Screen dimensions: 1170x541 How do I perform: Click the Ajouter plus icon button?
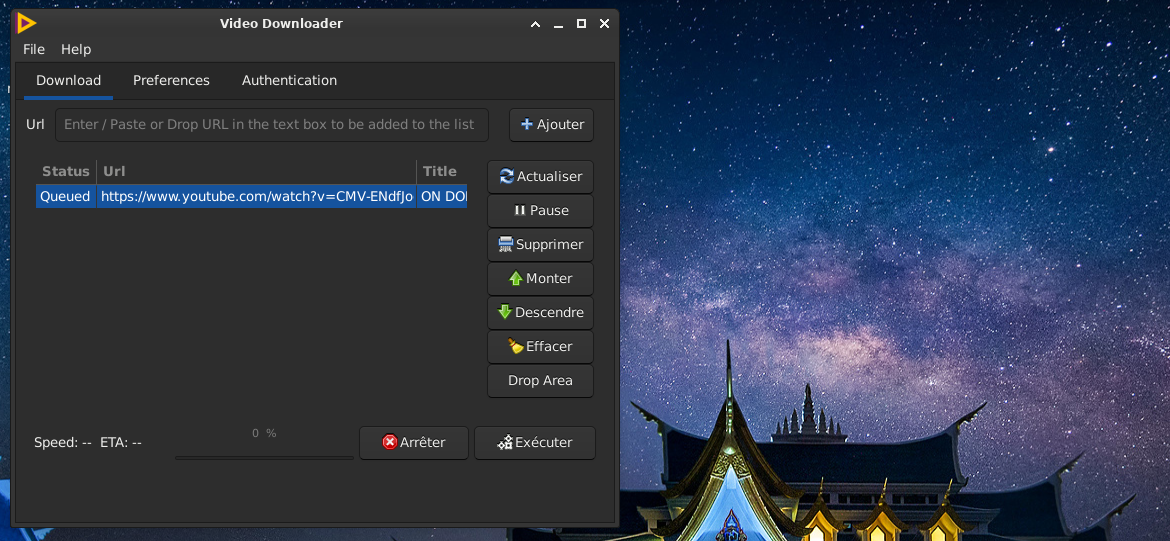click(552, 125)
